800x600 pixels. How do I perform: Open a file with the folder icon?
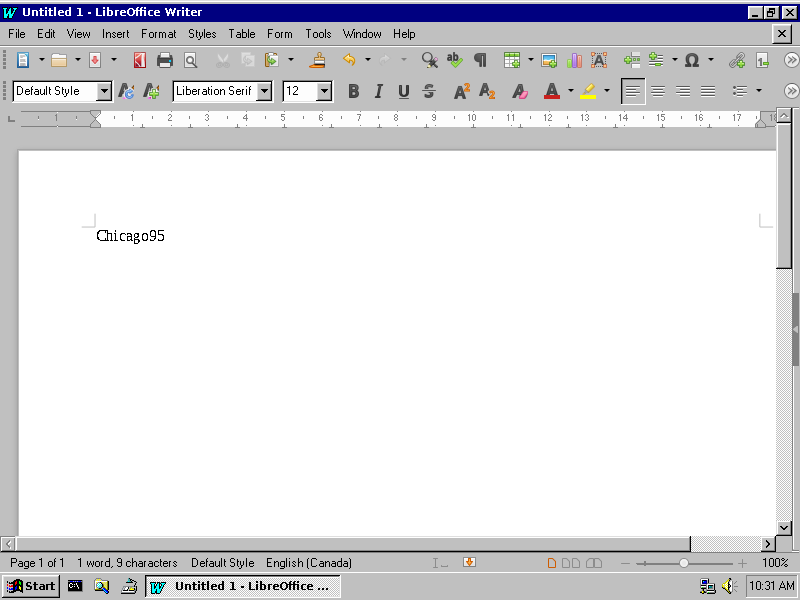pyautogui.click(x=59, y=60)
